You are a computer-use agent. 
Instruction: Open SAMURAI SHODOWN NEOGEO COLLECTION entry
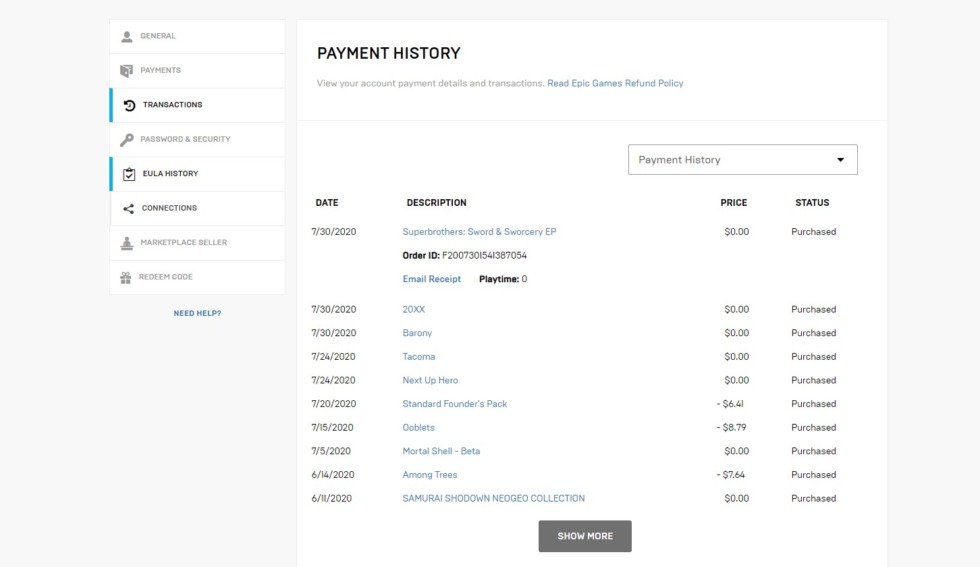[x=494, y=498]
